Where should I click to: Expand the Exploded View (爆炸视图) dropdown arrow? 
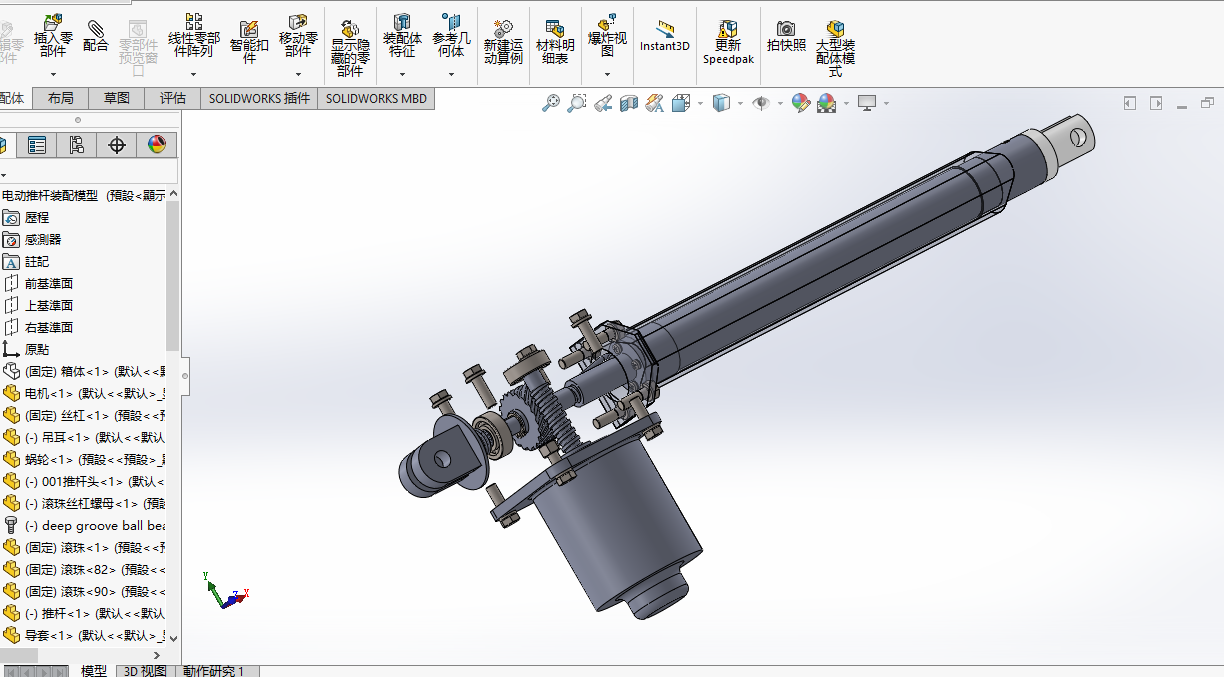(x=607, y=74)
